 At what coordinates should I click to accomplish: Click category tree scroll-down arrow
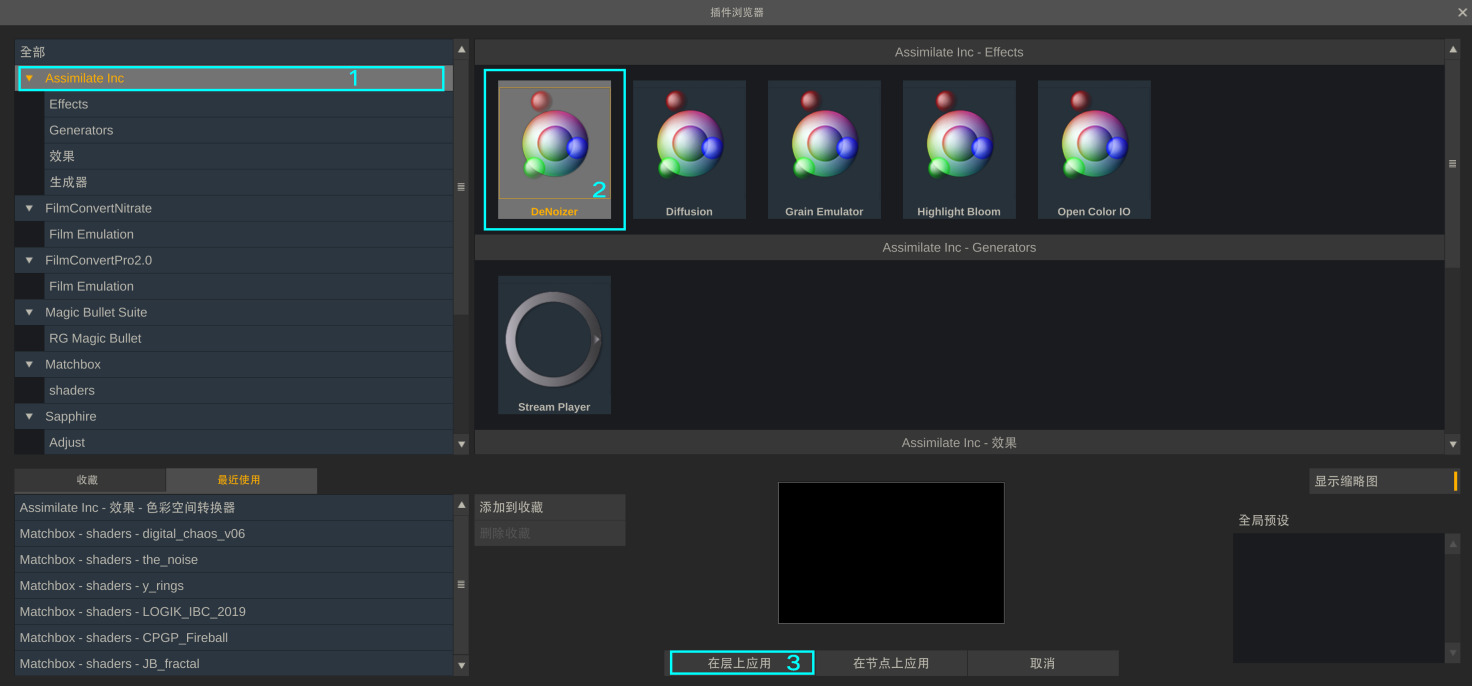461,444
